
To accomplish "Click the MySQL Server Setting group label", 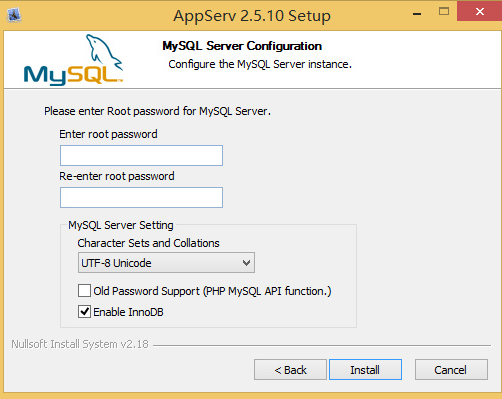I will pyautogui.click(x=121, y=225).
